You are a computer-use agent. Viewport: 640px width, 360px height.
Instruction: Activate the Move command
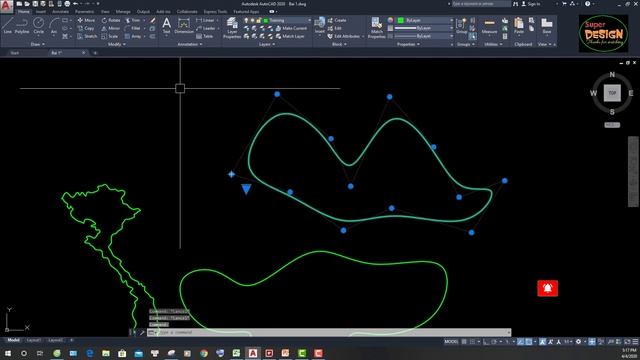pos(86,20)
